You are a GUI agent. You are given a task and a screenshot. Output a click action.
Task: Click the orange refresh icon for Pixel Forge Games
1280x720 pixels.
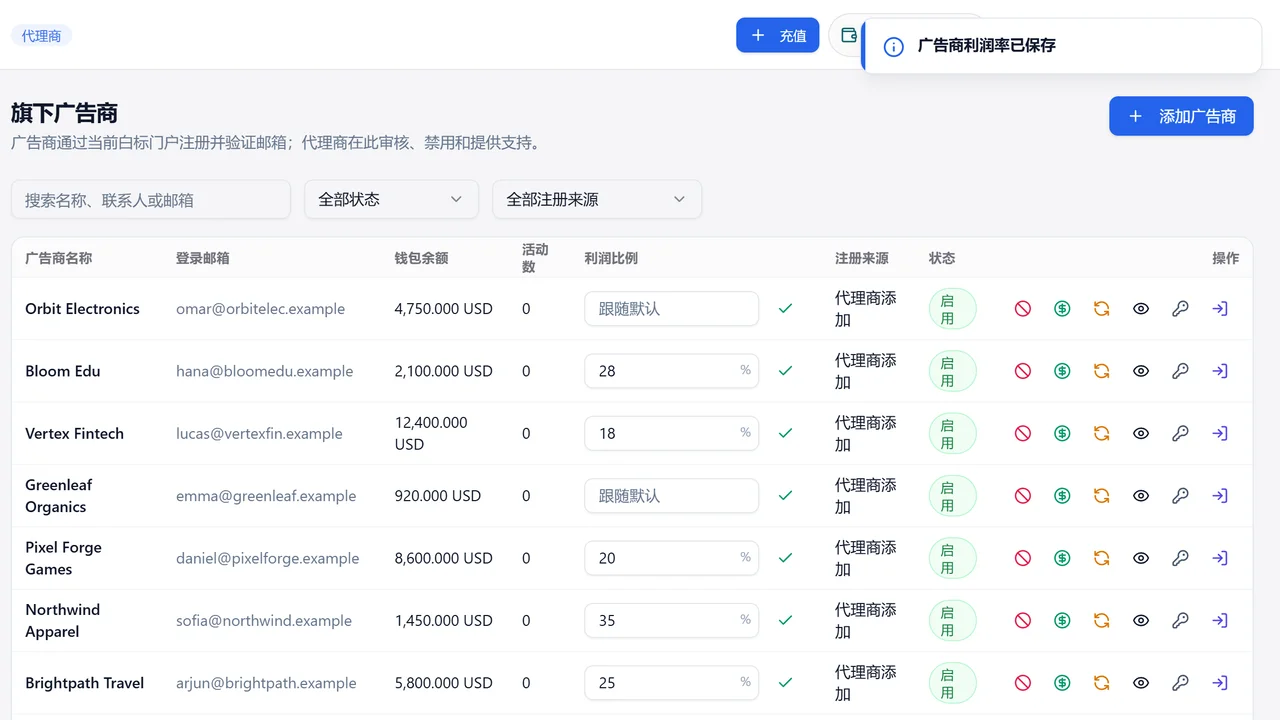(1101, 558)
